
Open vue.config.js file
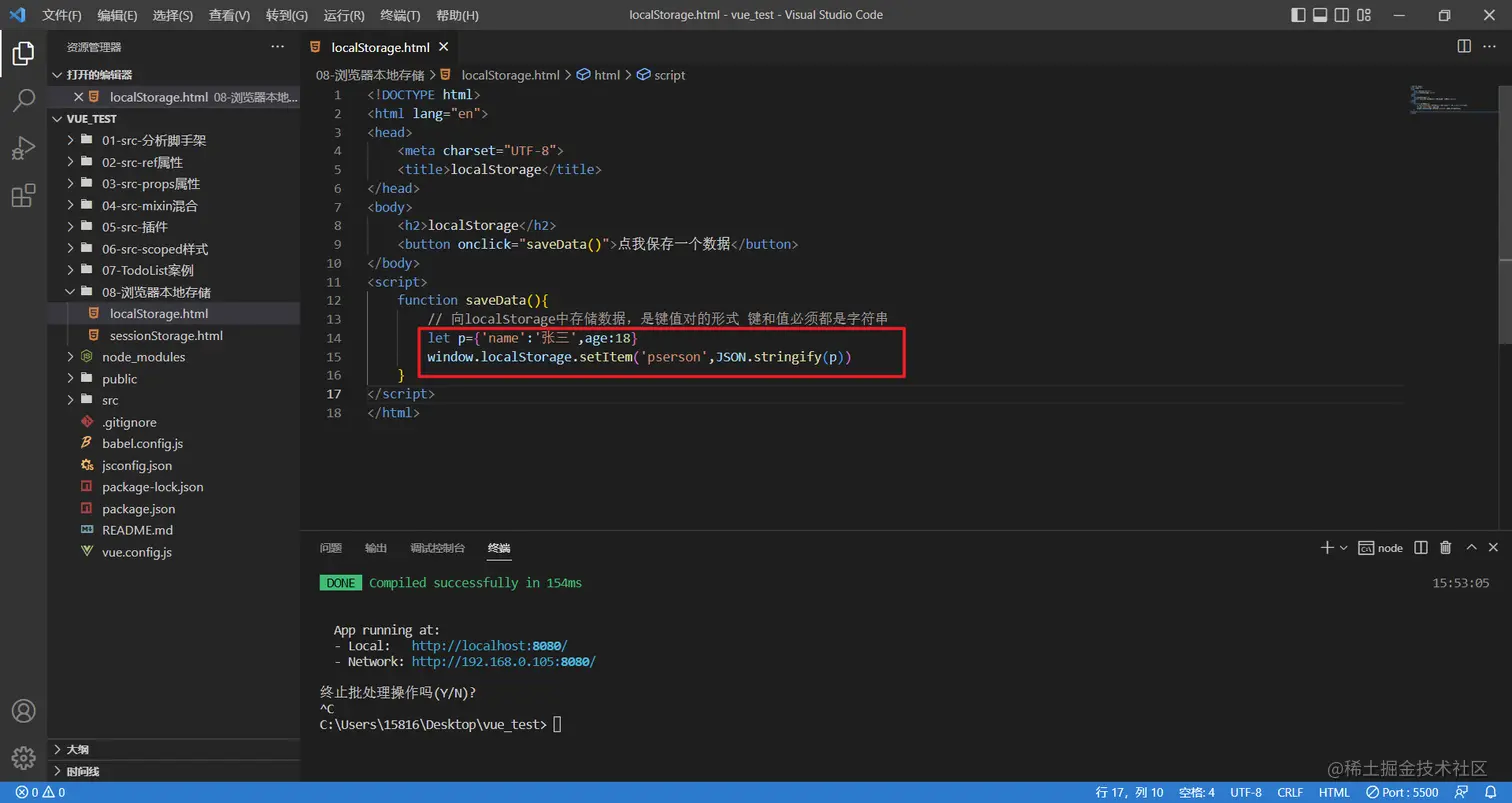(x=174, y=552)
